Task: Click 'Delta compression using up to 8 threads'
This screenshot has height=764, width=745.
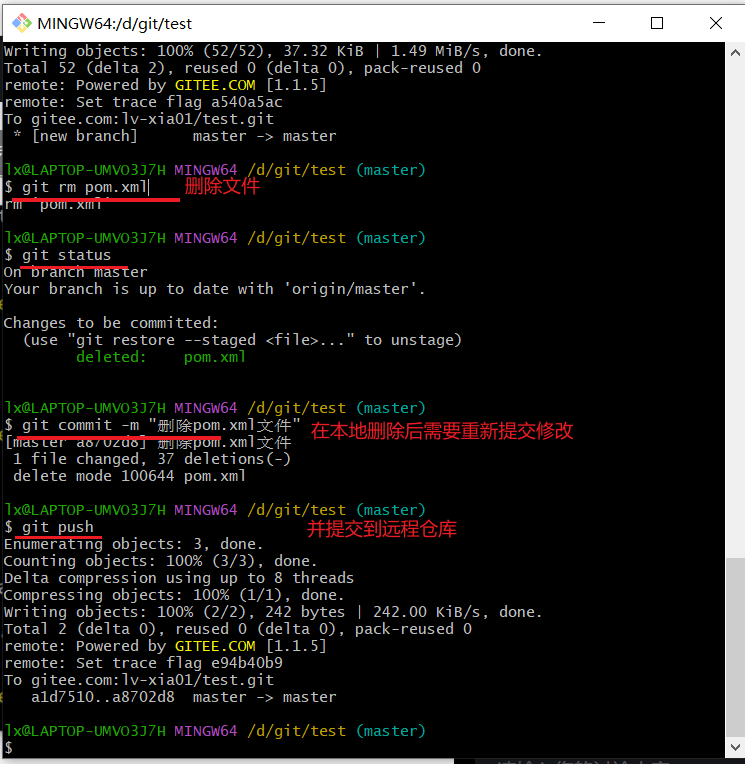Action: [179, 578]
